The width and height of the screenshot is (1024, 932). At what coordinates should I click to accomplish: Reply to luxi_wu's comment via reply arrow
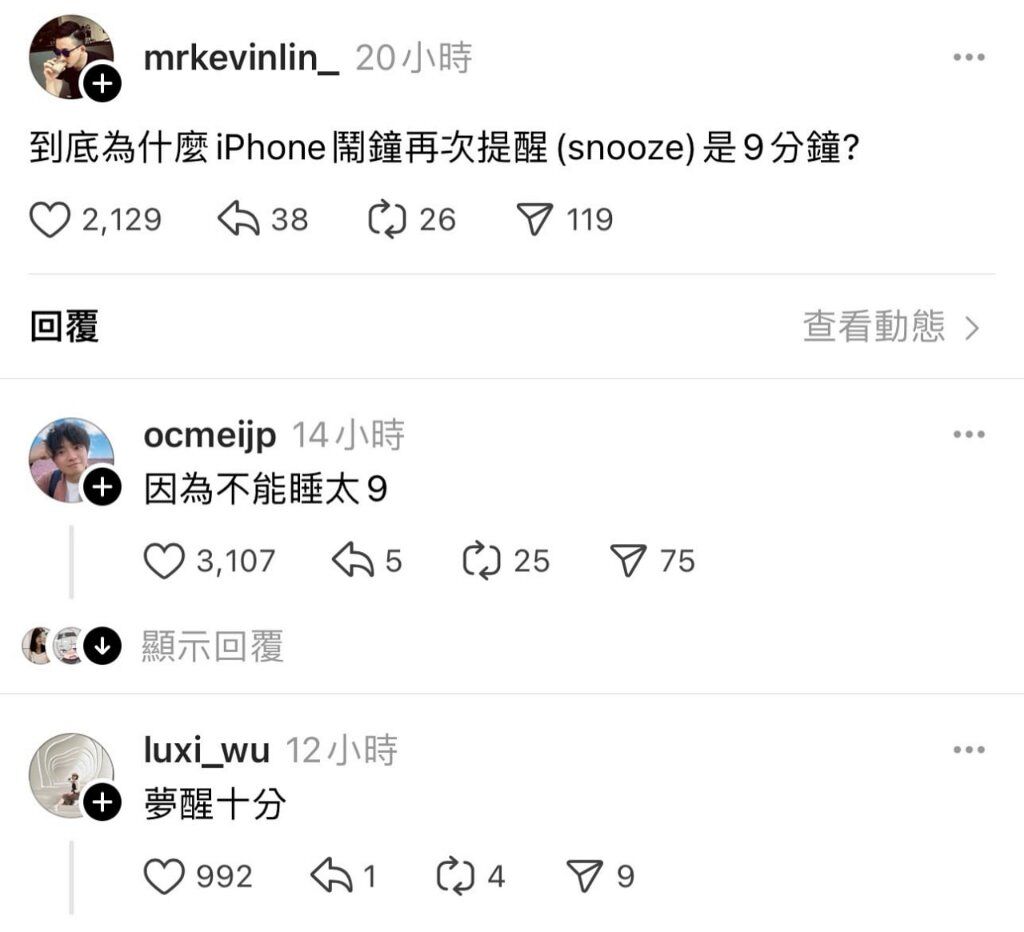tap(332, 876)
